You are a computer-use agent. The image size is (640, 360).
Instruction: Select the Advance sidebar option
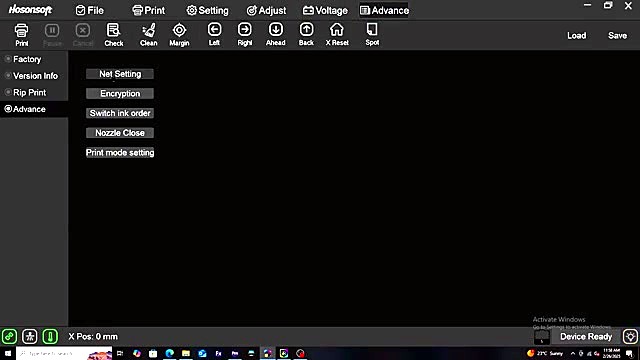coord(34,109)
